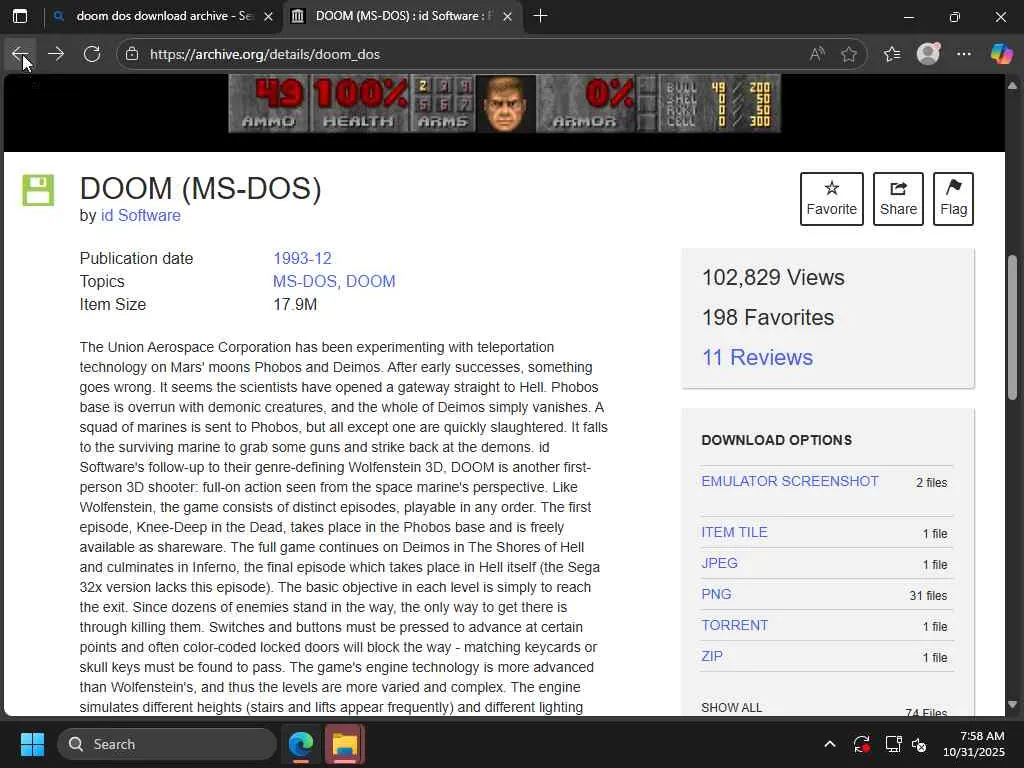Screen dimensions: 1024x768
Task: Click the DOWNLOAD OPTIONS heading
Action: point(776,440)
